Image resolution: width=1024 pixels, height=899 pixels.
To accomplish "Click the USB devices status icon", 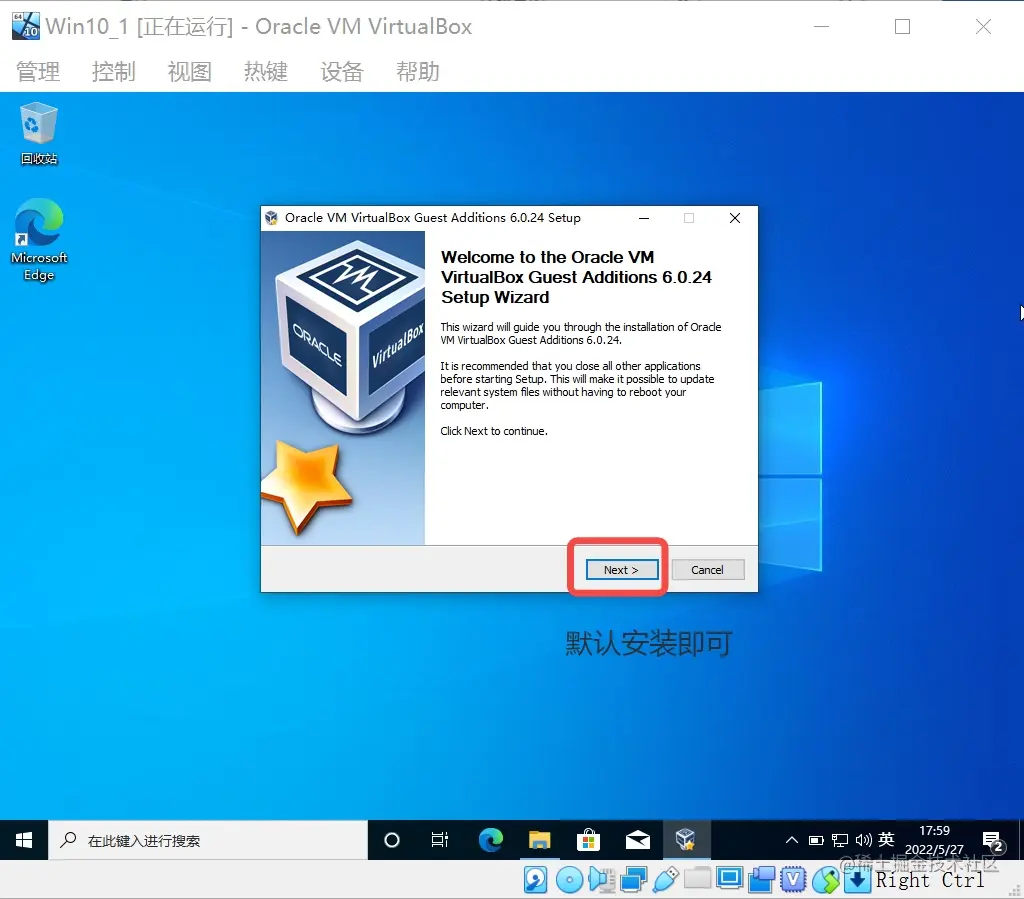I will point(665,880).
